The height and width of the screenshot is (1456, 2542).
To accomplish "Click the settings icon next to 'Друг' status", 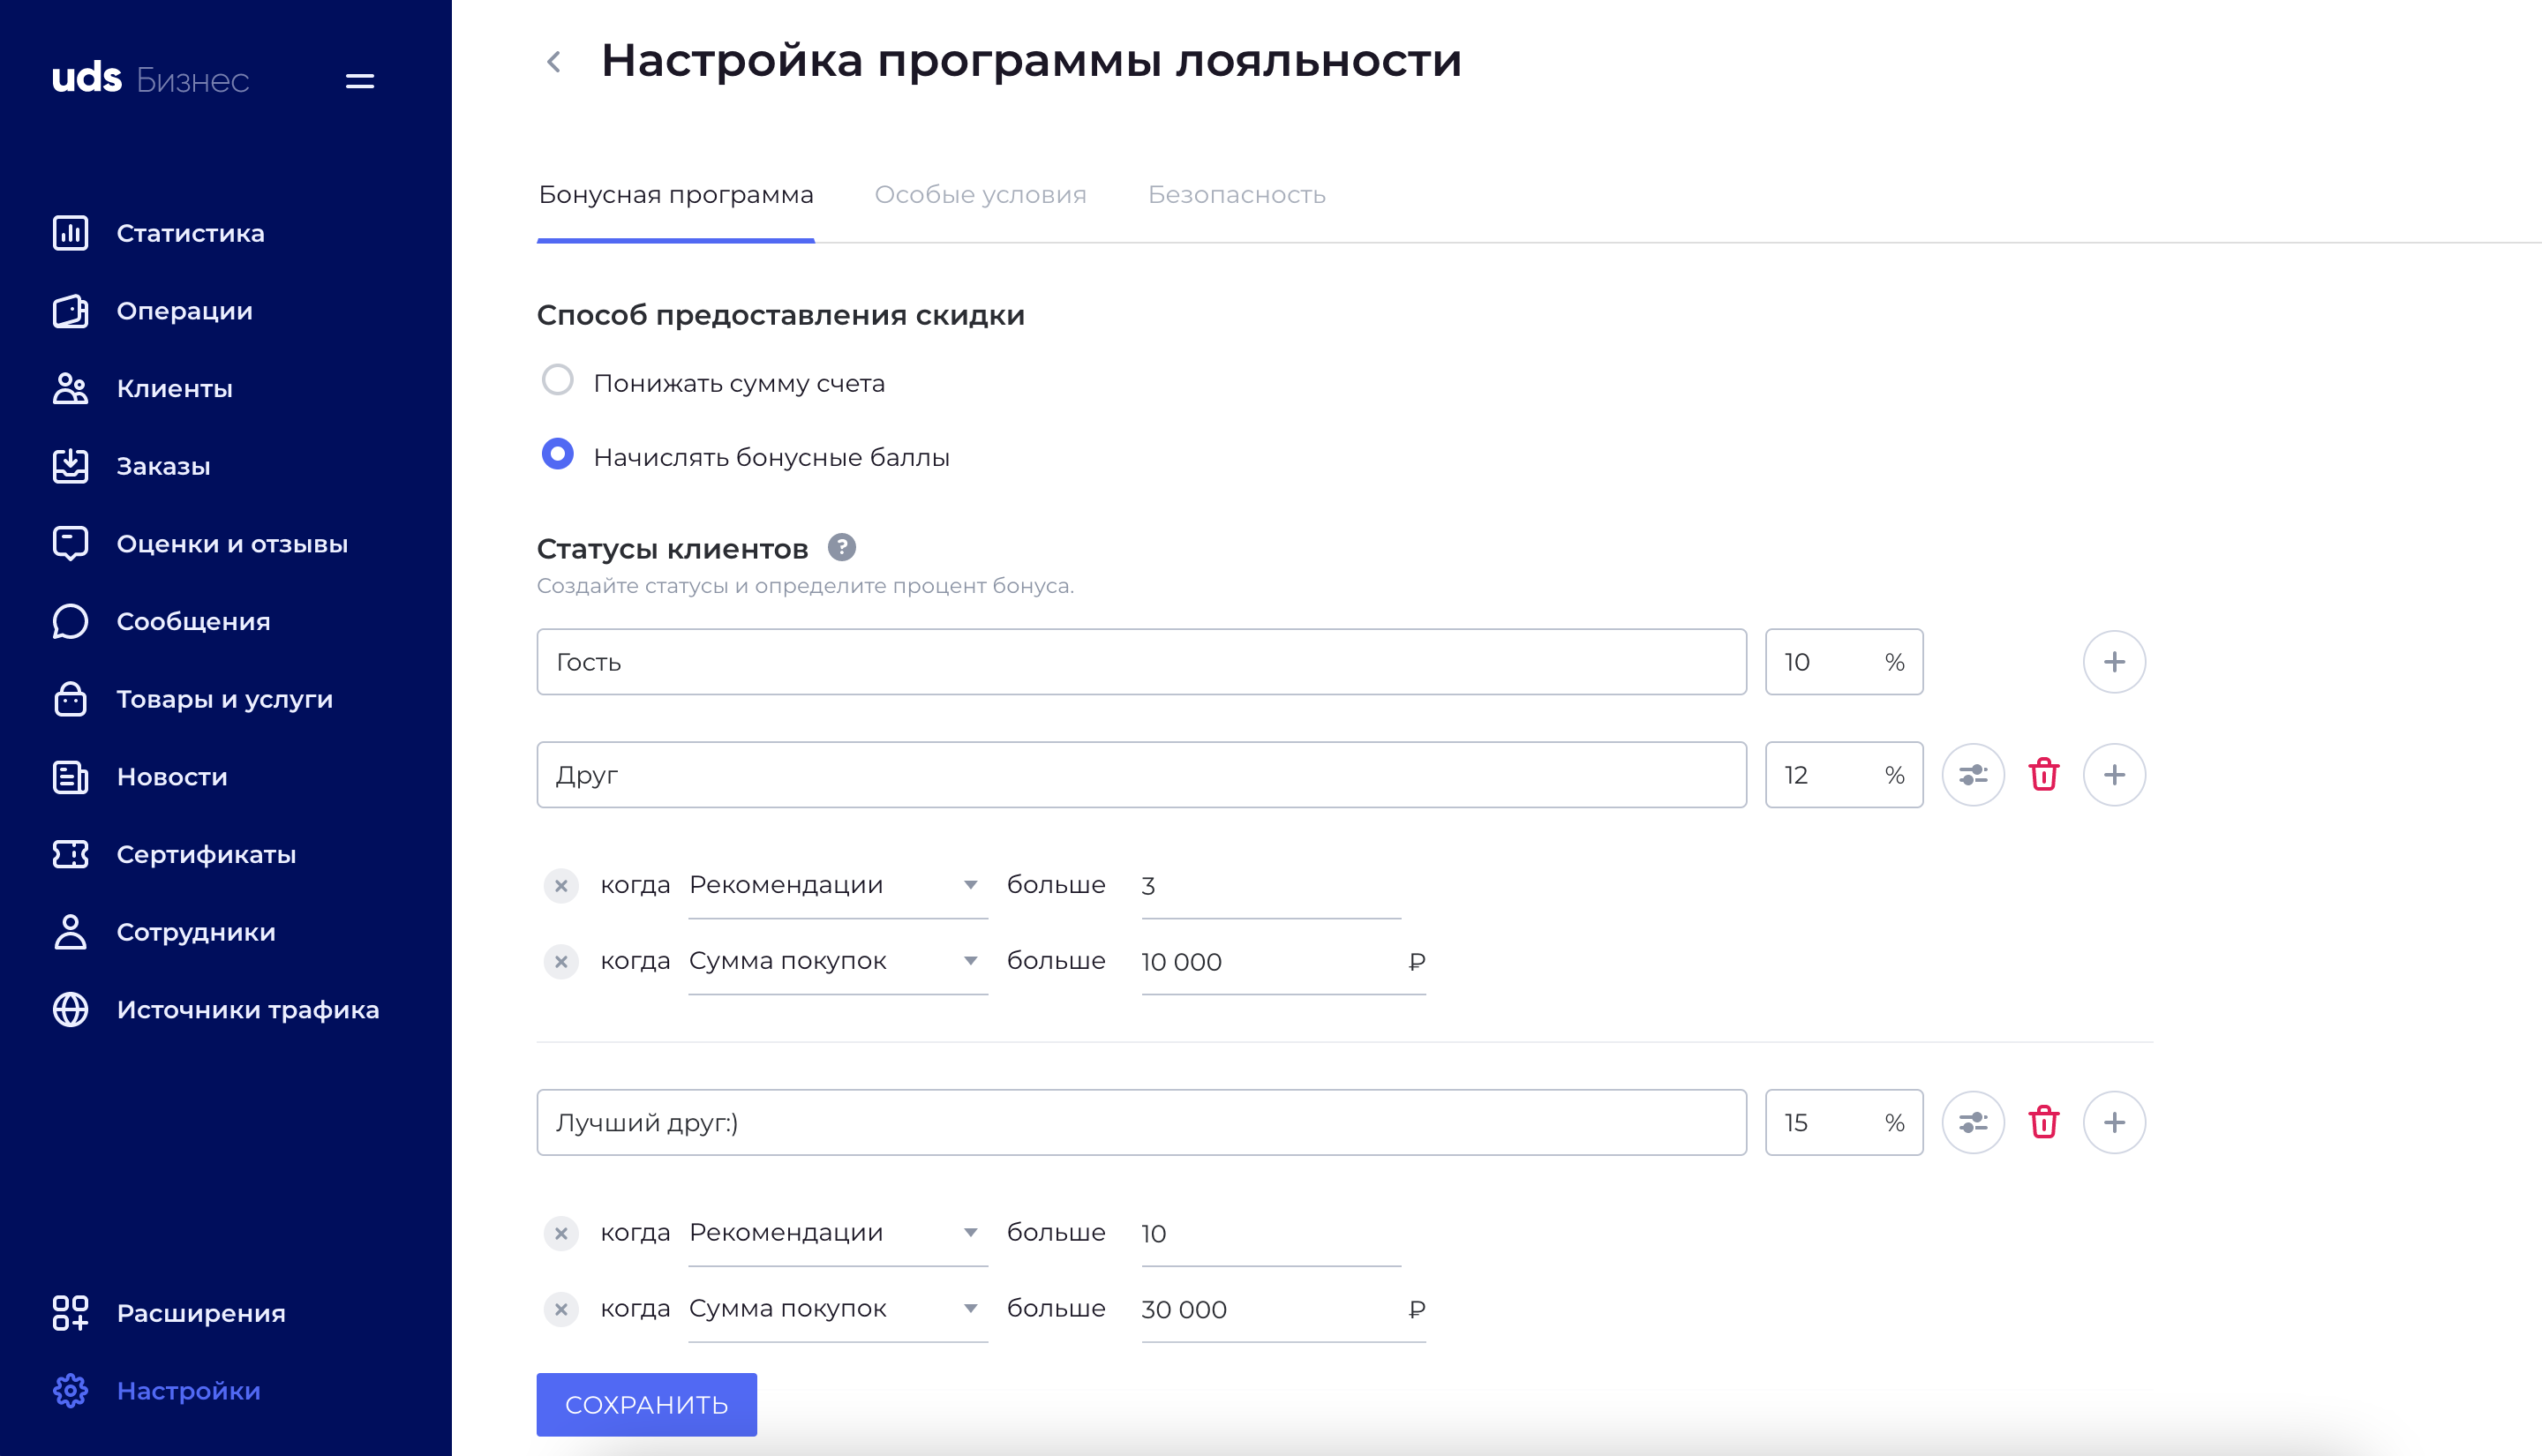I will [x=1971, y=773].
